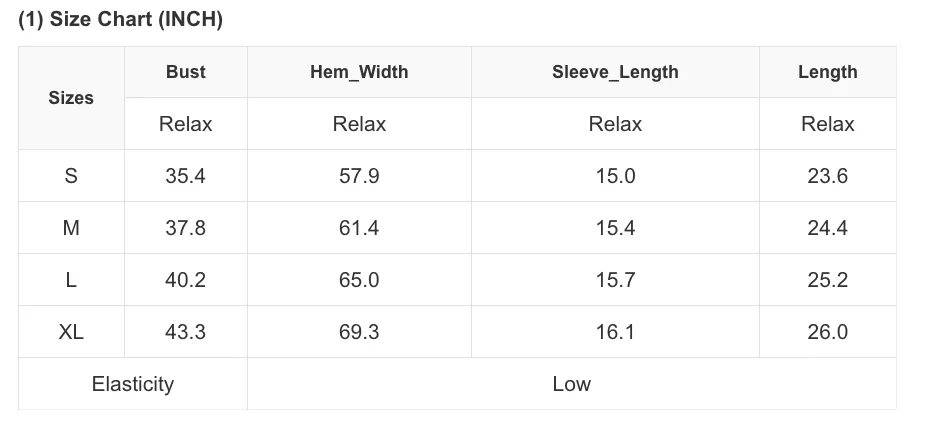This screenshot has width=926, height=440.
Task: Click bust value 35.4 for size S
Action: (x=185, y=176)
